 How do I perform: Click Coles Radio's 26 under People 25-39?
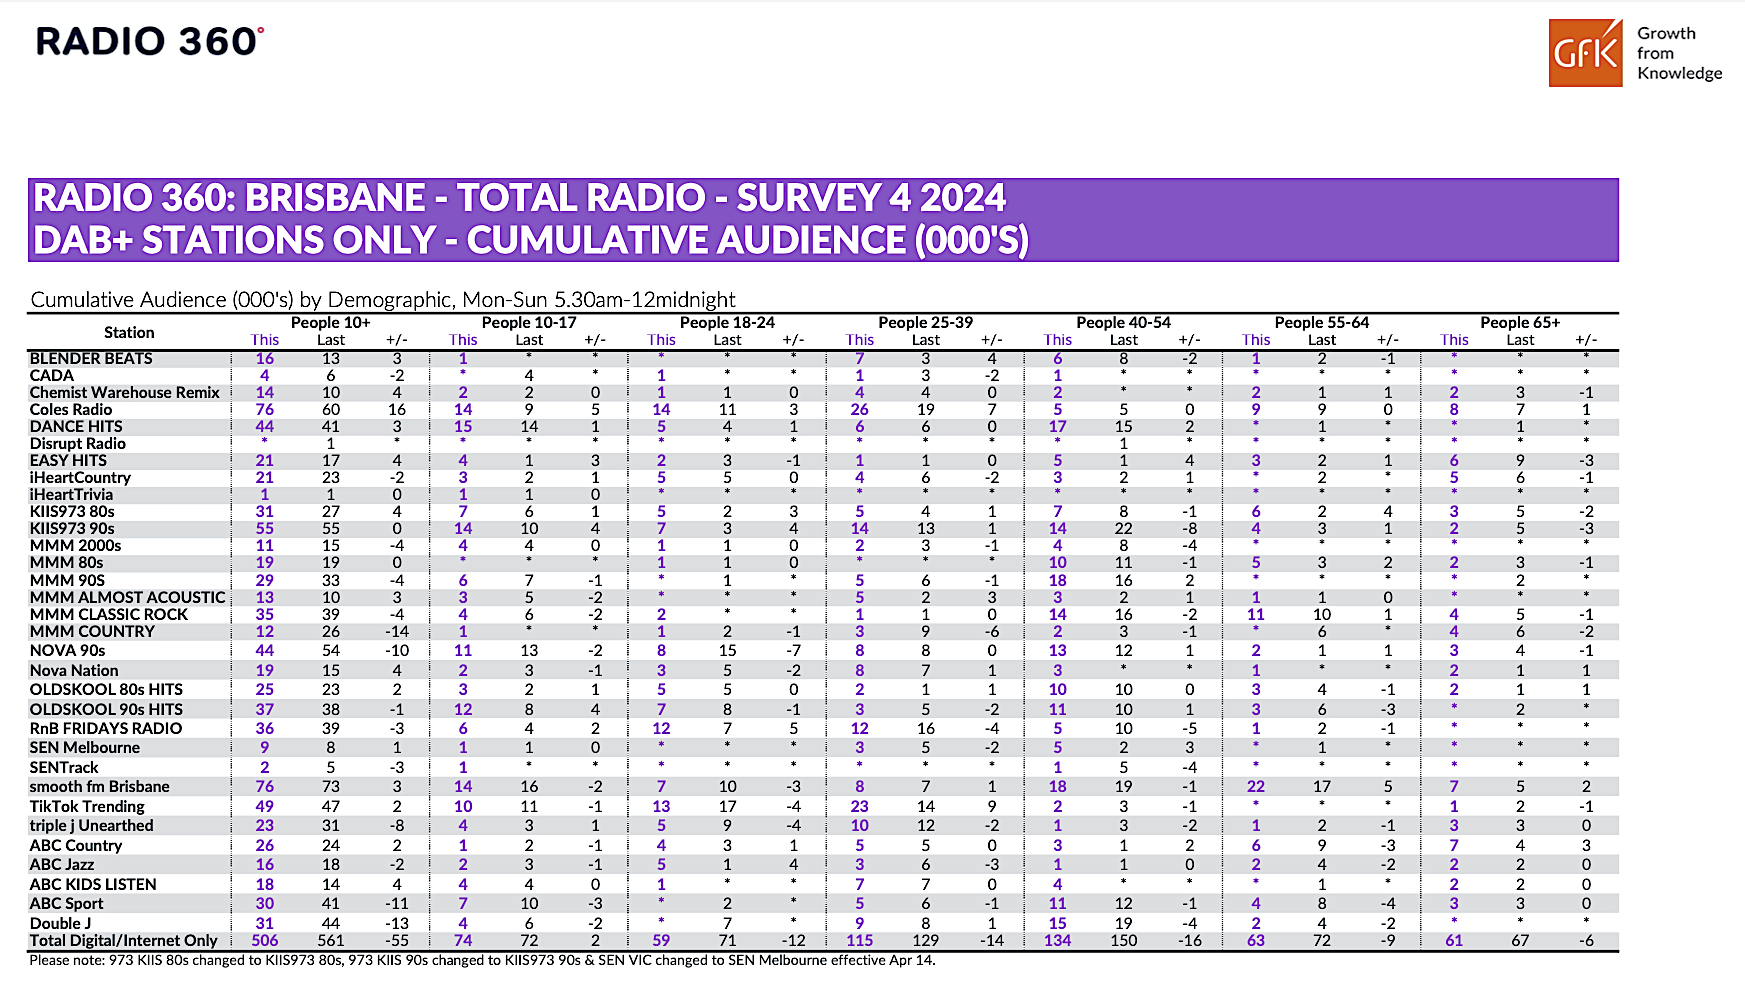[859, 409]
